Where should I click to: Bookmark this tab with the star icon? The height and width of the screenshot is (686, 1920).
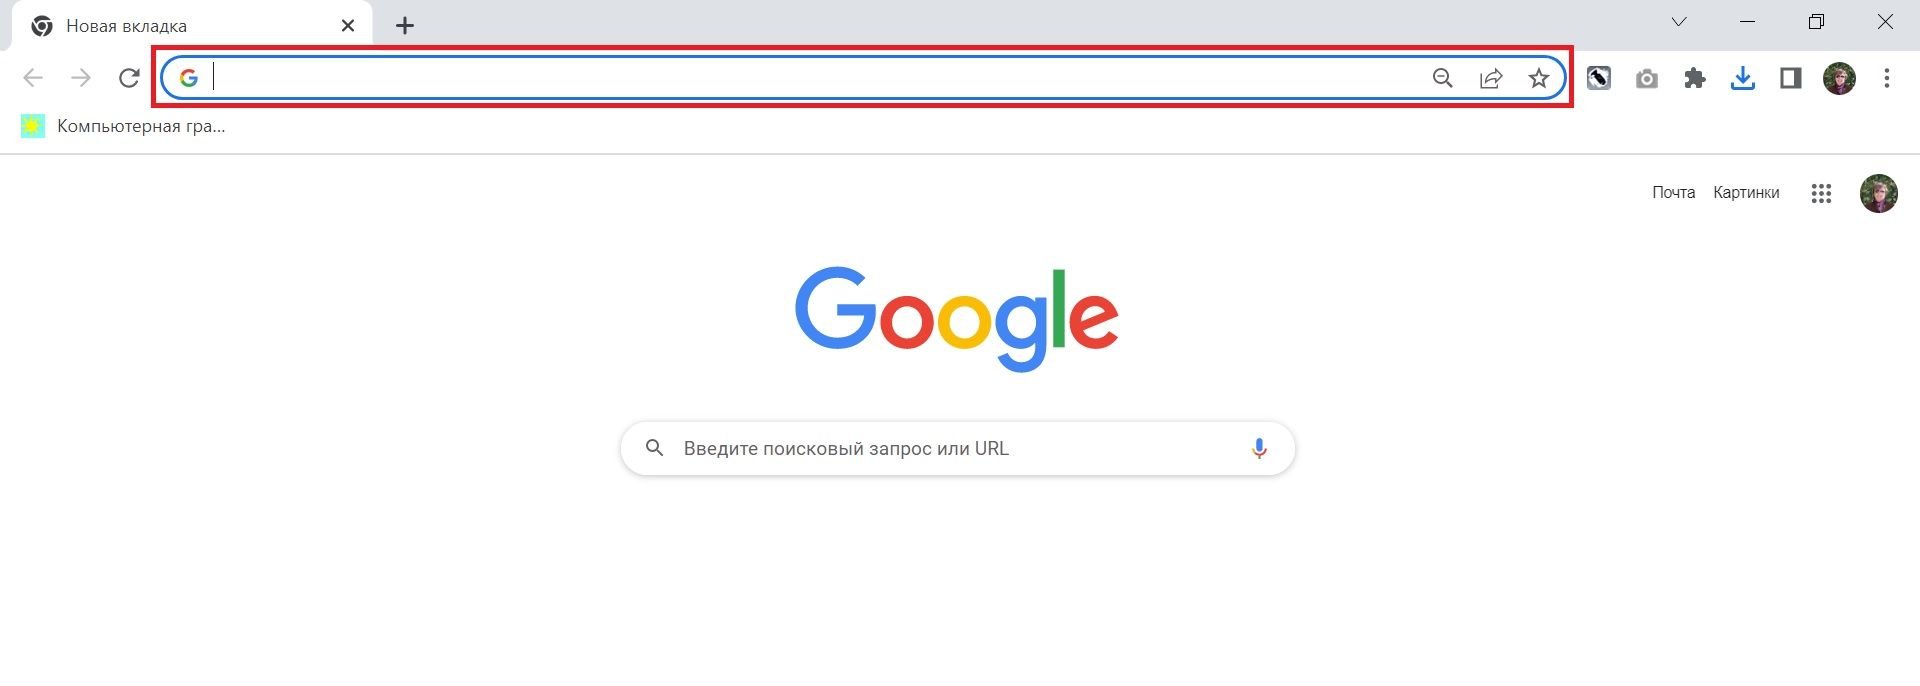click(x=1539, y=78)
